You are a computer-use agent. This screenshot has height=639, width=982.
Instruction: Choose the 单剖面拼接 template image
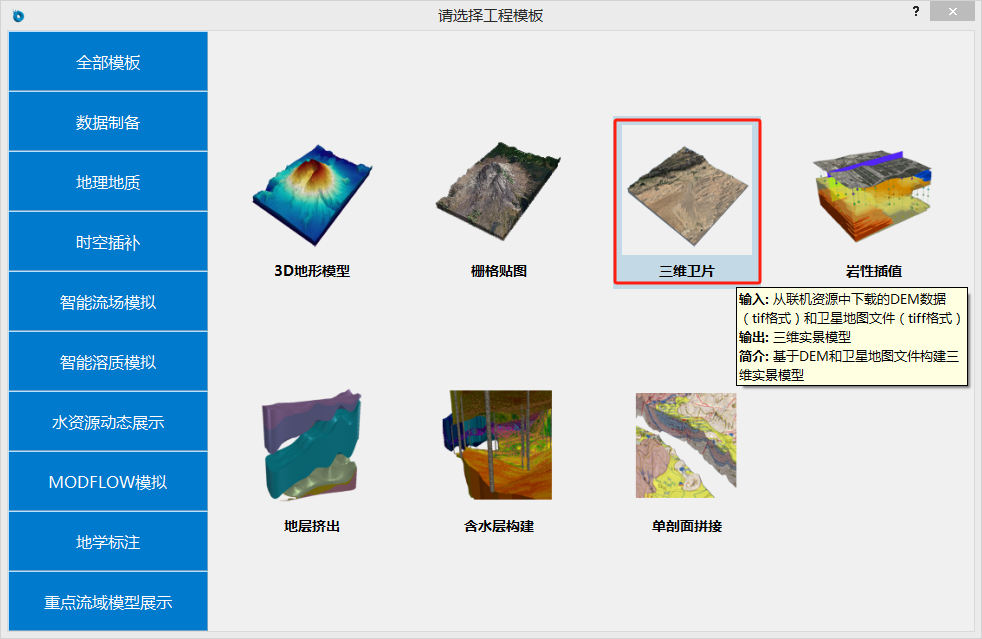(x=686, y=446)
